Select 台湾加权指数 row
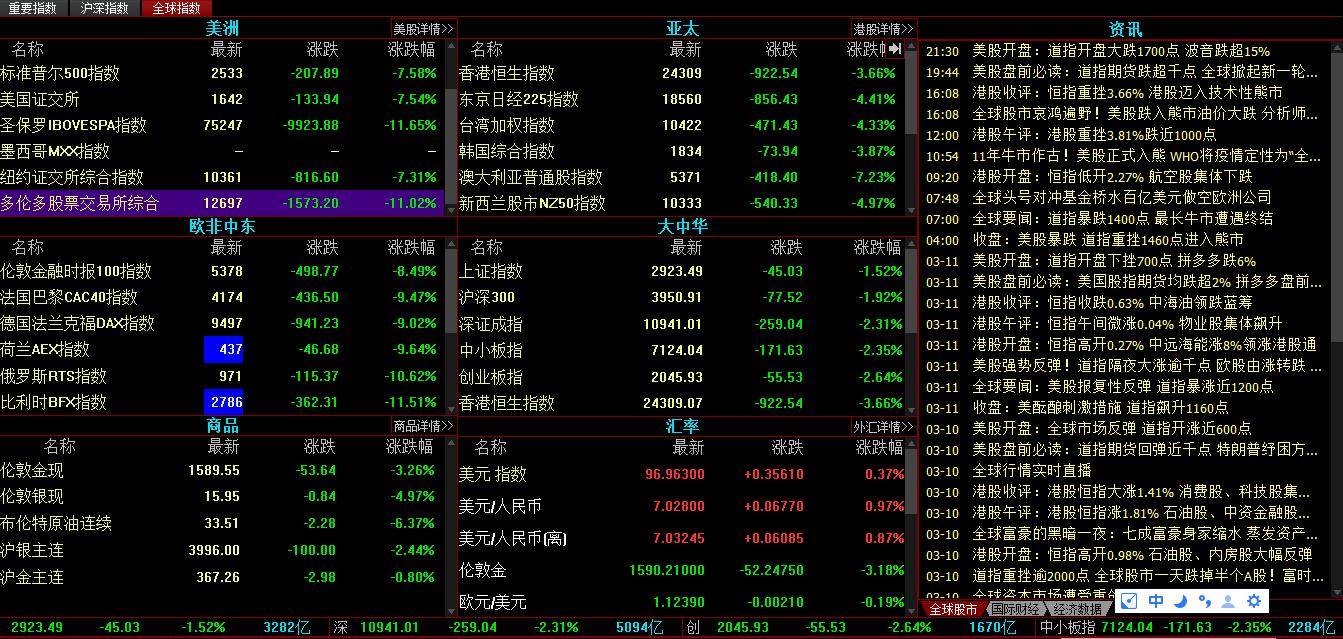 (x=681, y=125)
